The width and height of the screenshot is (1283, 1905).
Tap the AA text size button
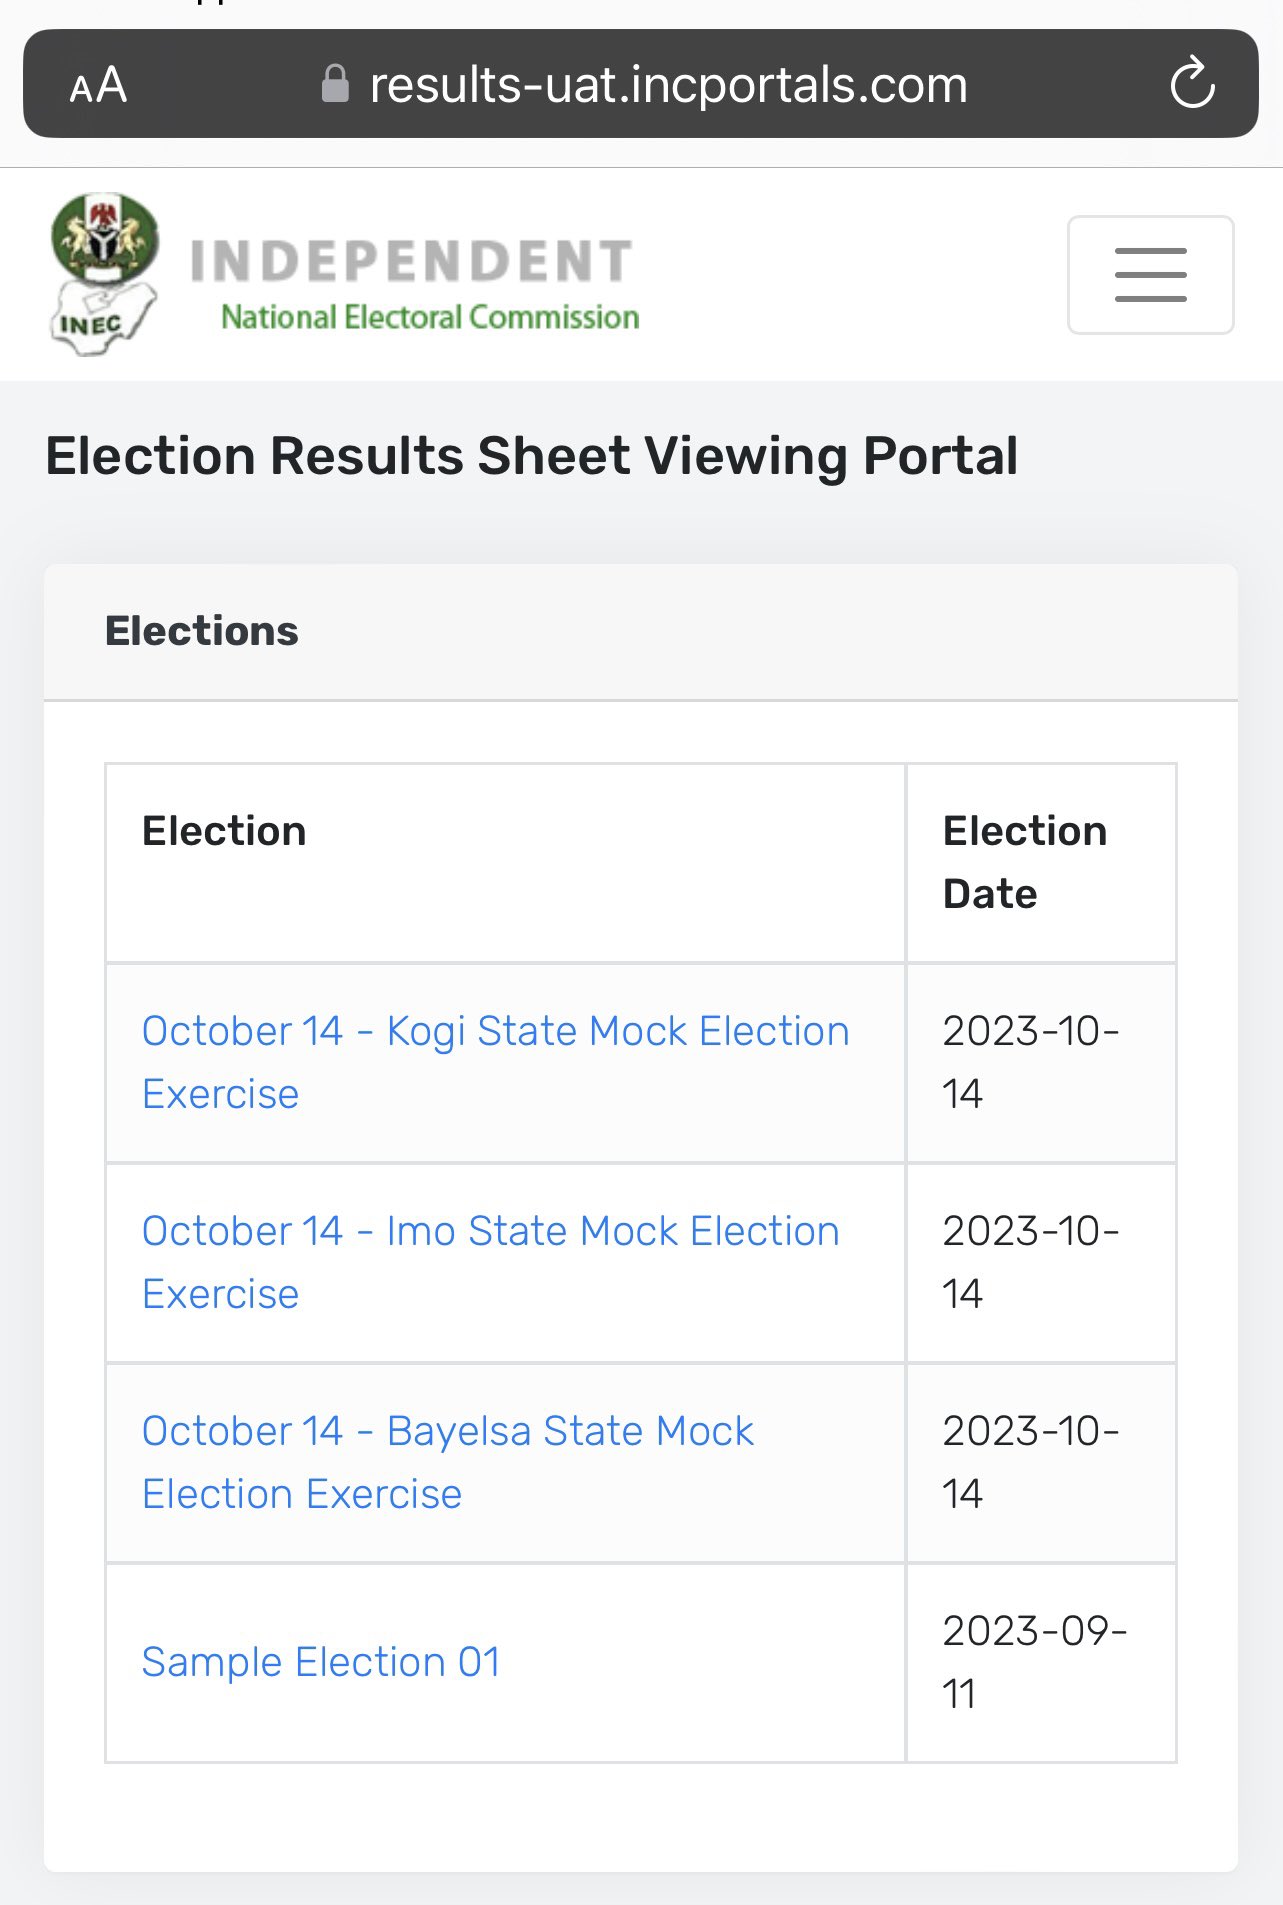[98, 85]
